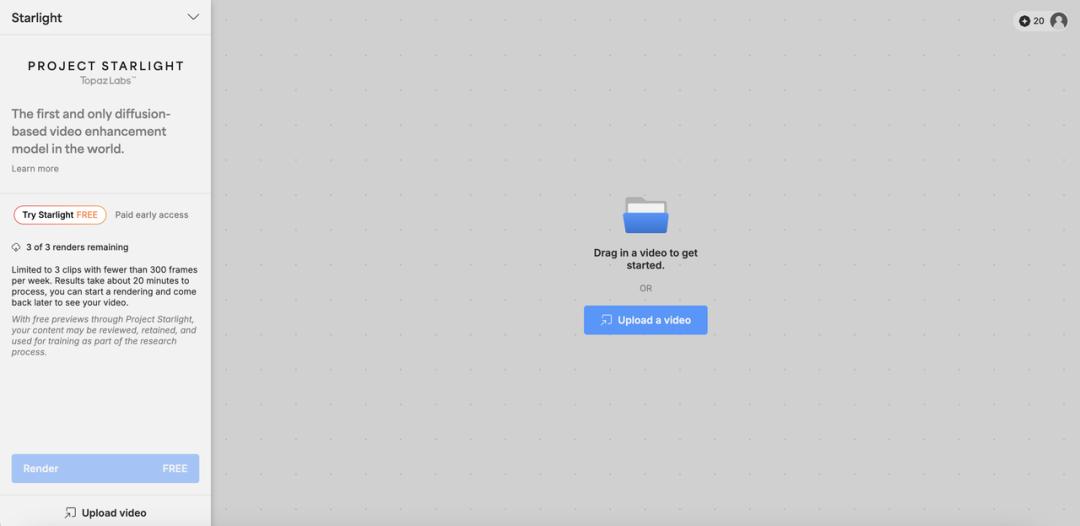Screen dimensions: 1080x526
Task: Open the user profile avatar
Action: (x=1059, y=21)
